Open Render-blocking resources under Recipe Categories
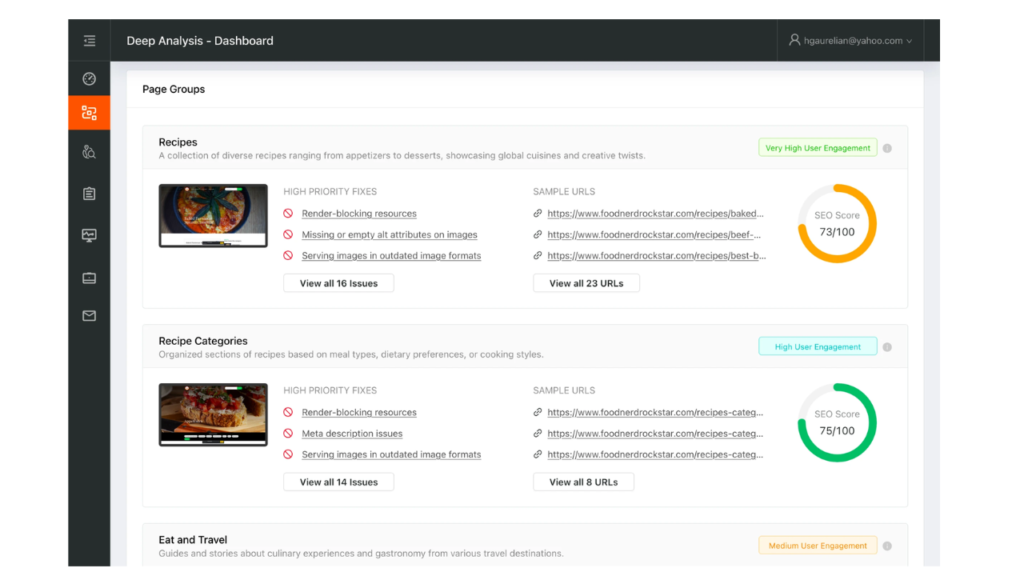The width and height of the screenshot is (1024, 576). tap(359, 412)
